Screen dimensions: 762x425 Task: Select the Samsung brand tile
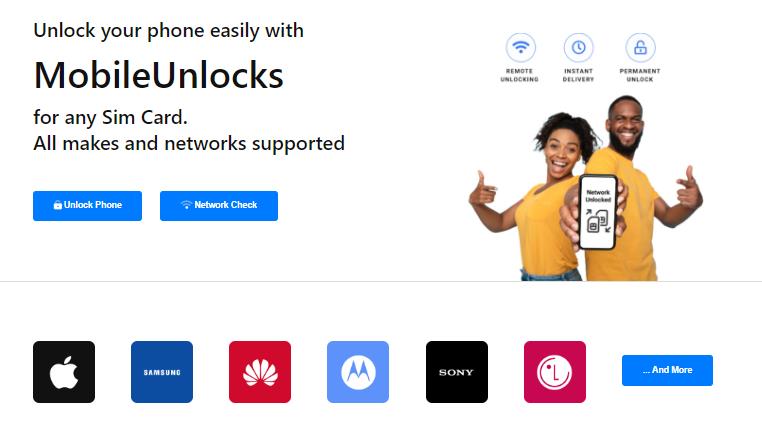tap(162, 372)
